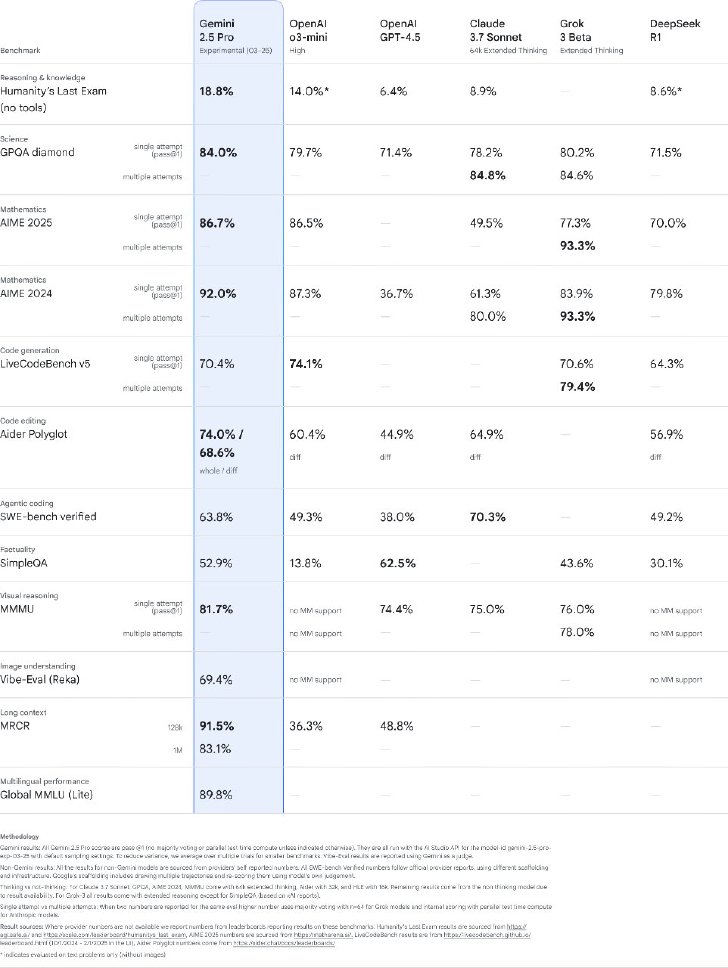This screenshot has height=968, width=728.
Task: Click Gemini's 18.8% Humanity's Last Exam score
Action: pyautogui.click(x=216, y=91)
